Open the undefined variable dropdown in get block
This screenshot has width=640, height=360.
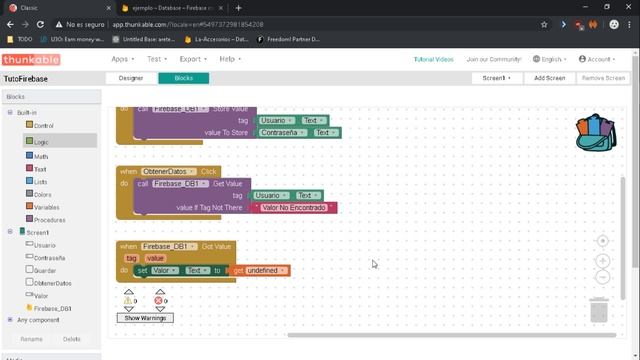[267, 270]
